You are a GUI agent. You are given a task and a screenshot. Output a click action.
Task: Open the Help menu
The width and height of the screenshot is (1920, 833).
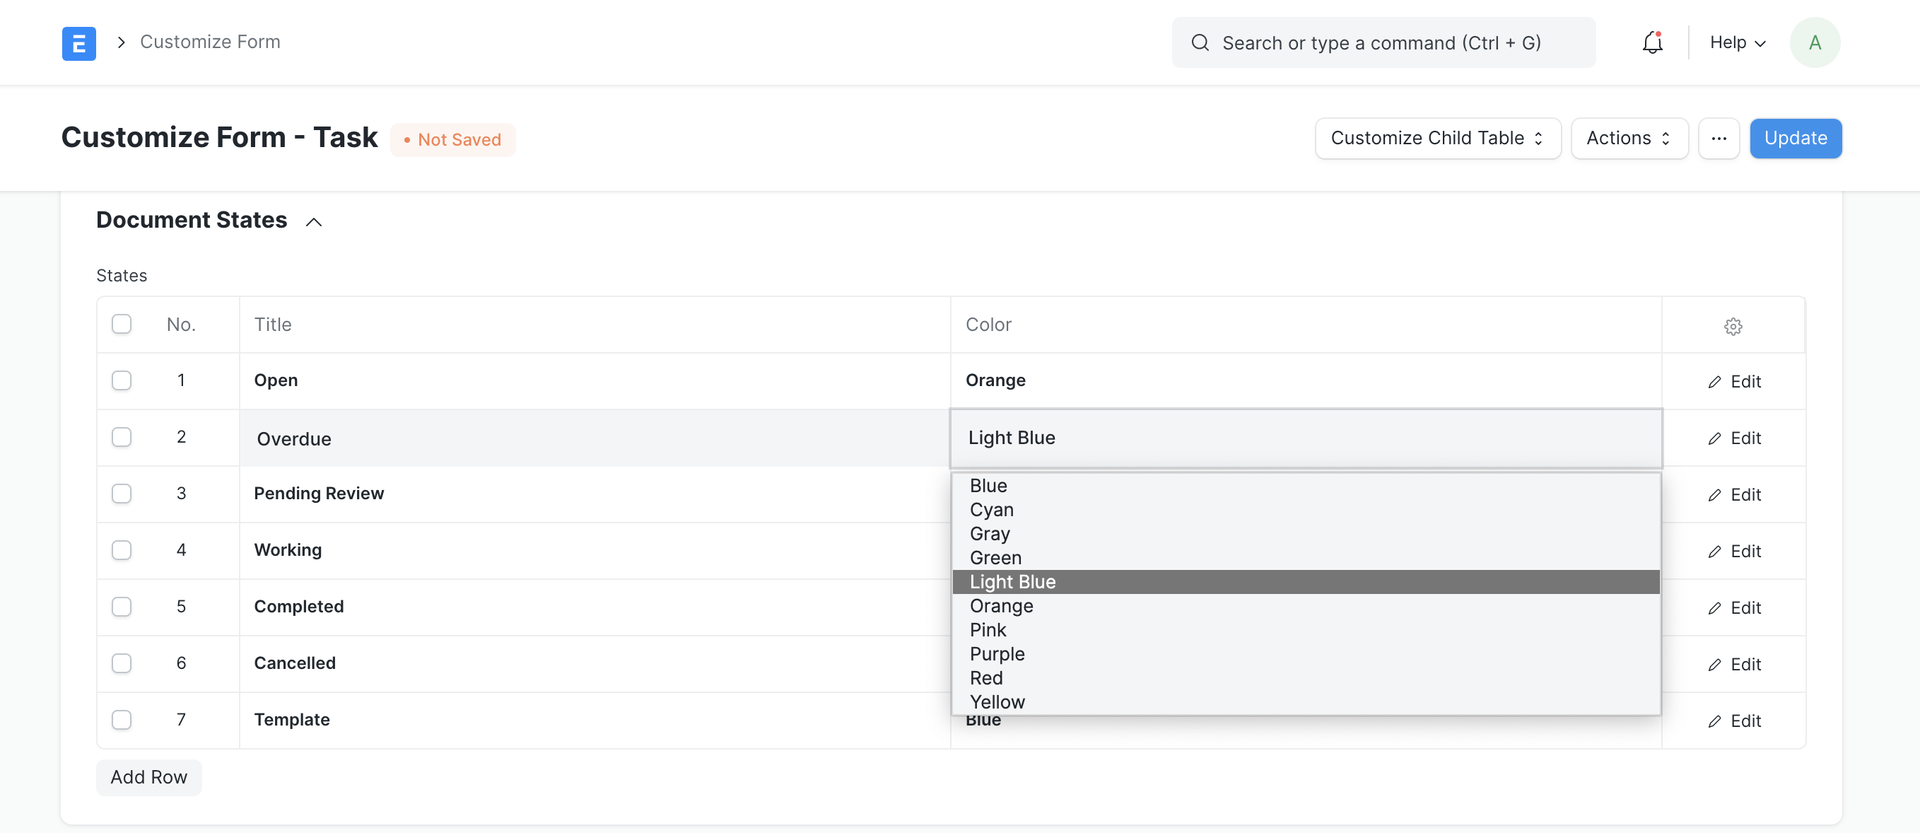pos(1737,43)
